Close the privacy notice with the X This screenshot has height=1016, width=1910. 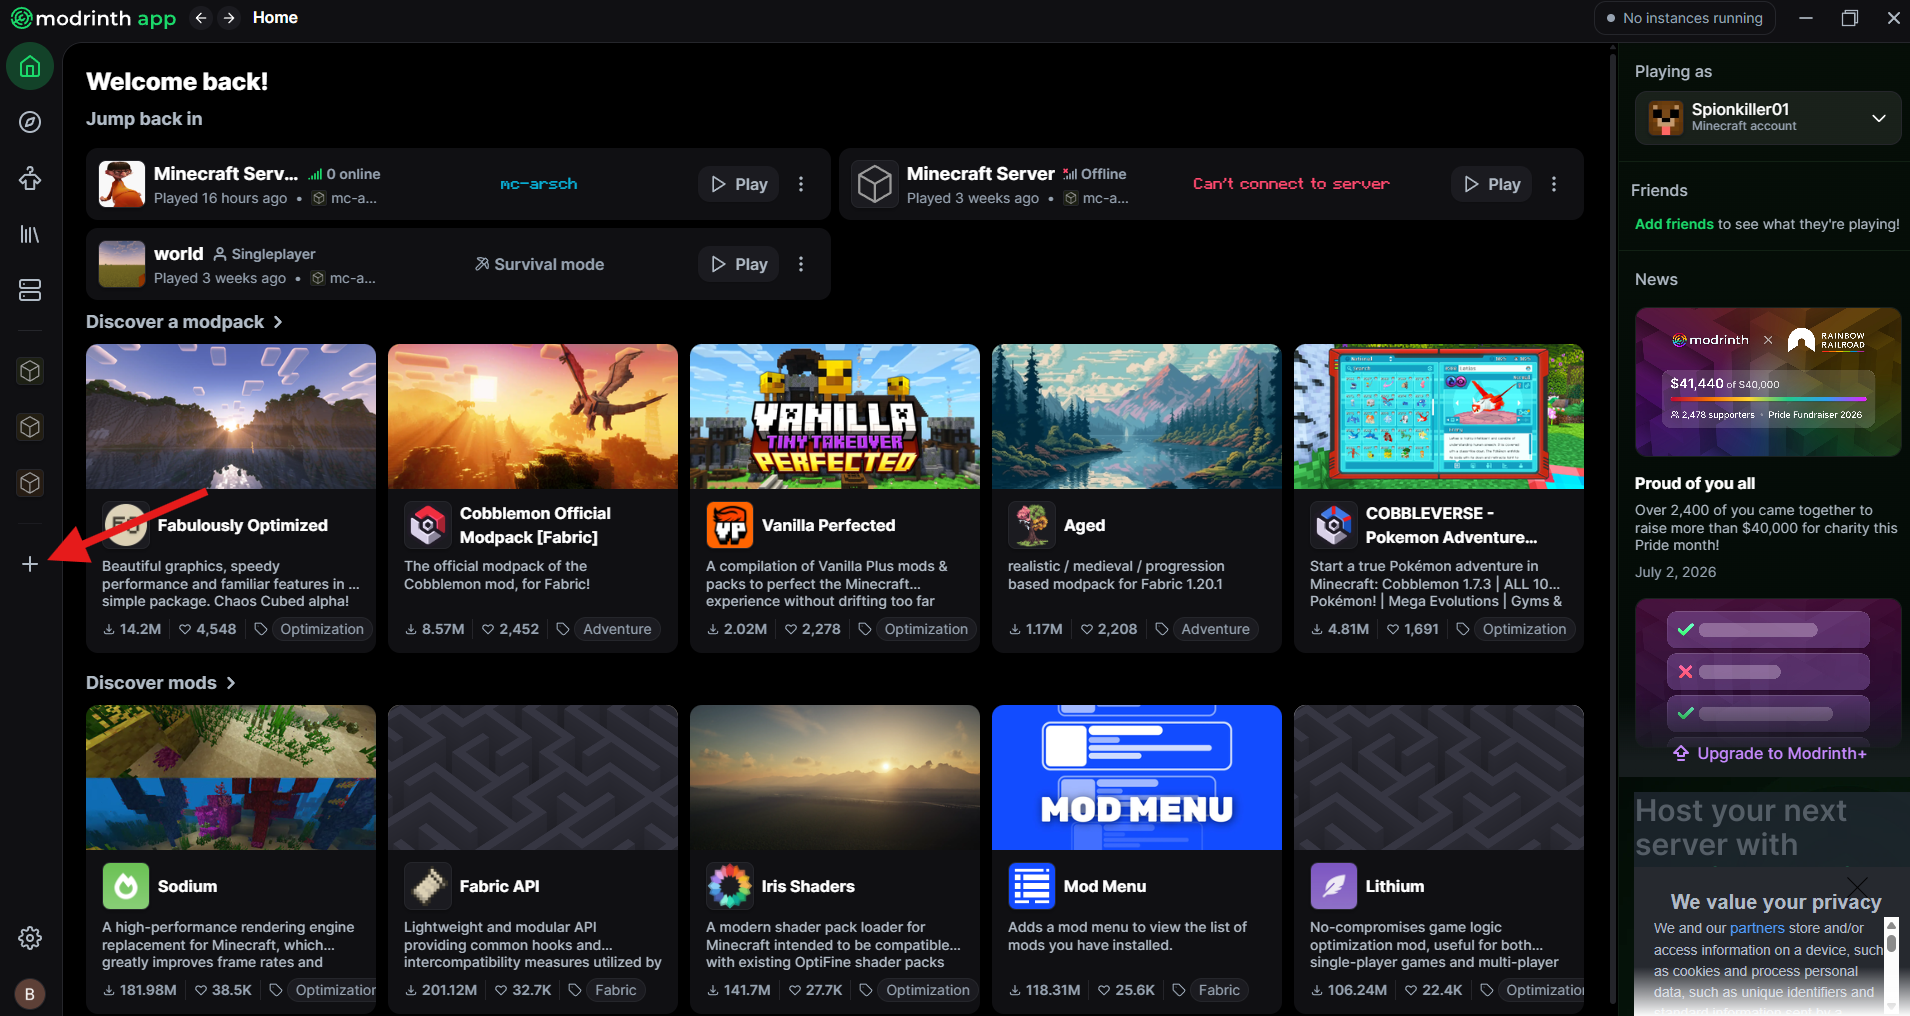click(1857, 886)
